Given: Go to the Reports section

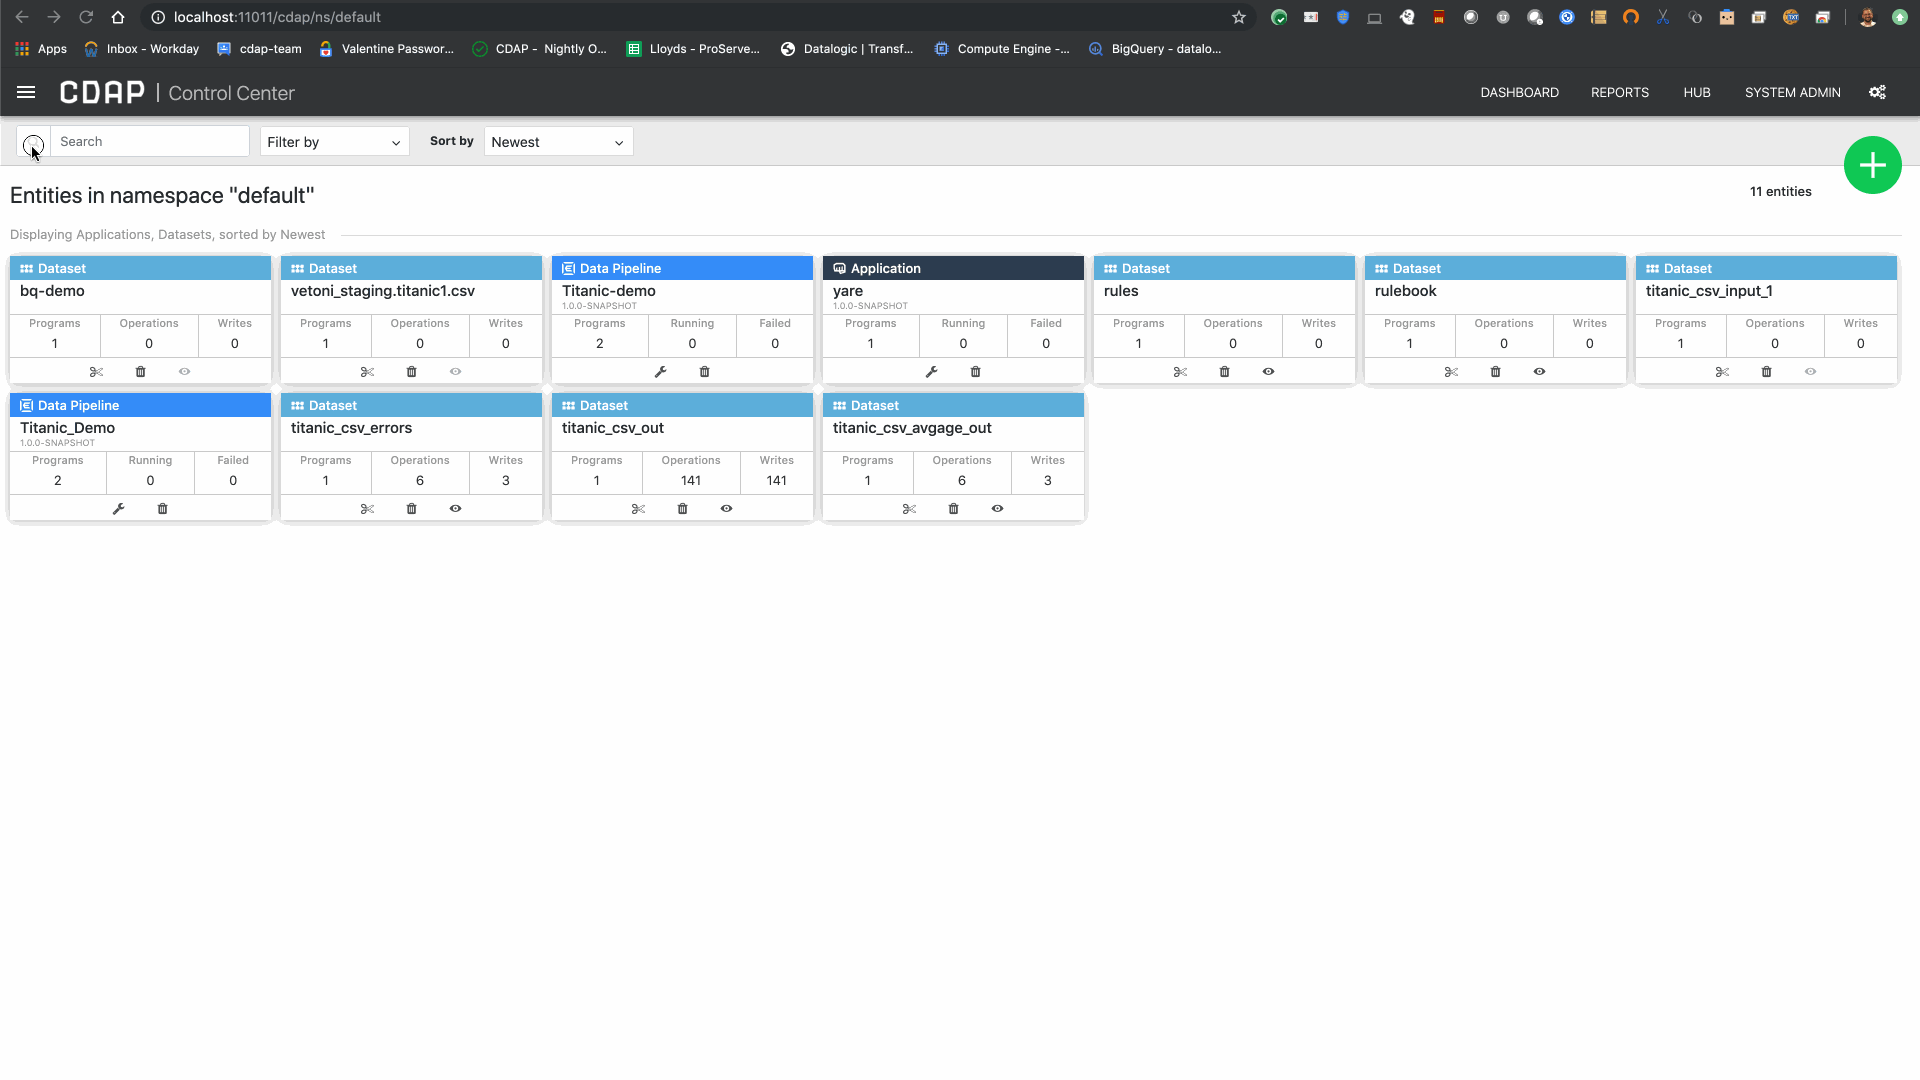Looking at the screenshot, I should [x=1619, y=92].
